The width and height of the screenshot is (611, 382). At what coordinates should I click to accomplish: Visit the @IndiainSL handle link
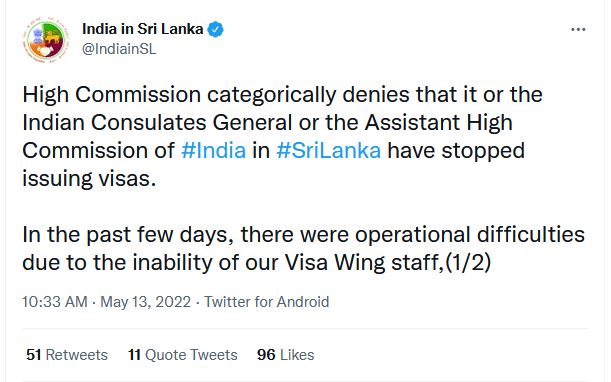[119, 49]
